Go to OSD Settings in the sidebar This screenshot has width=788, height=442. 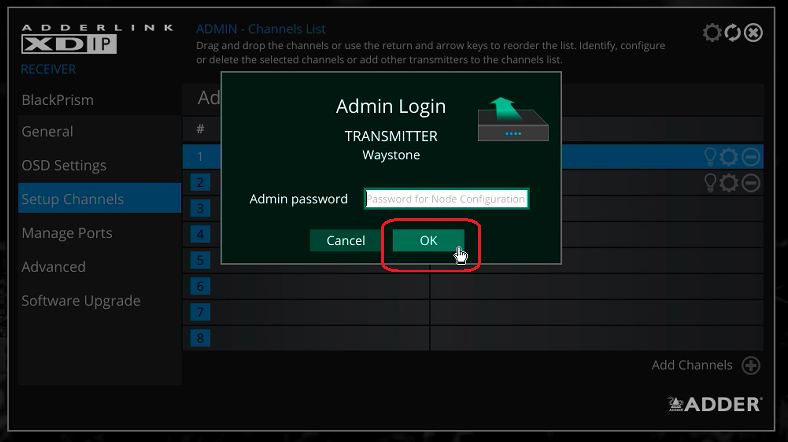pyautogui.click(x=64, y=165)
